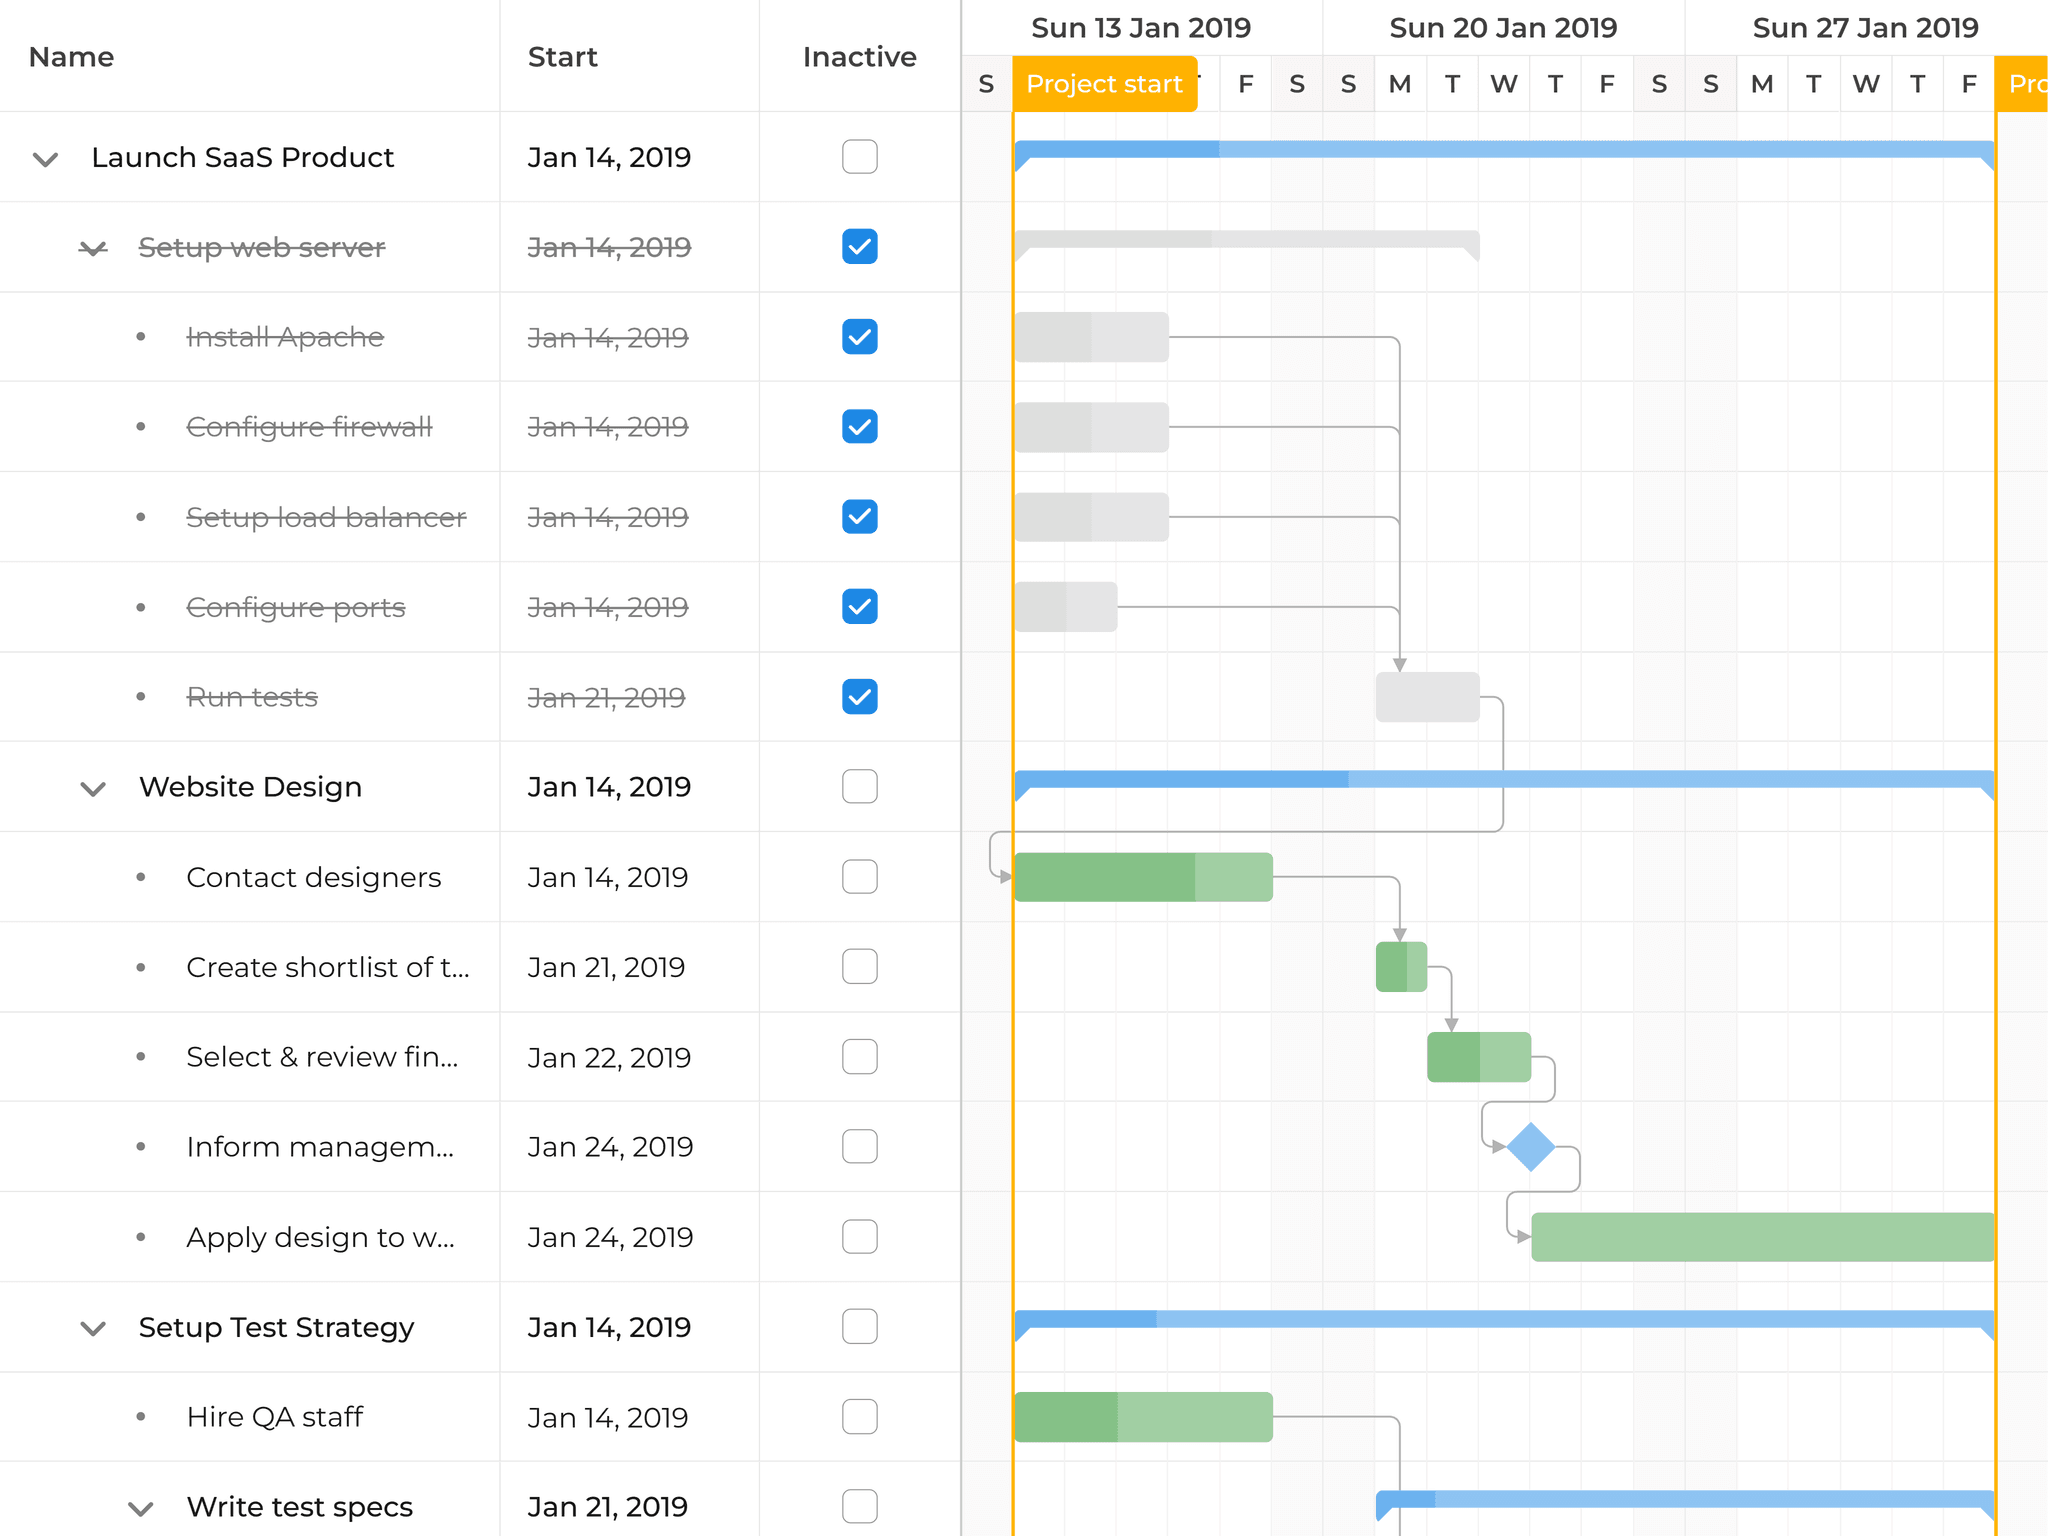
Task: Click the Project start timeline marker
Action: click(1104, 84)
